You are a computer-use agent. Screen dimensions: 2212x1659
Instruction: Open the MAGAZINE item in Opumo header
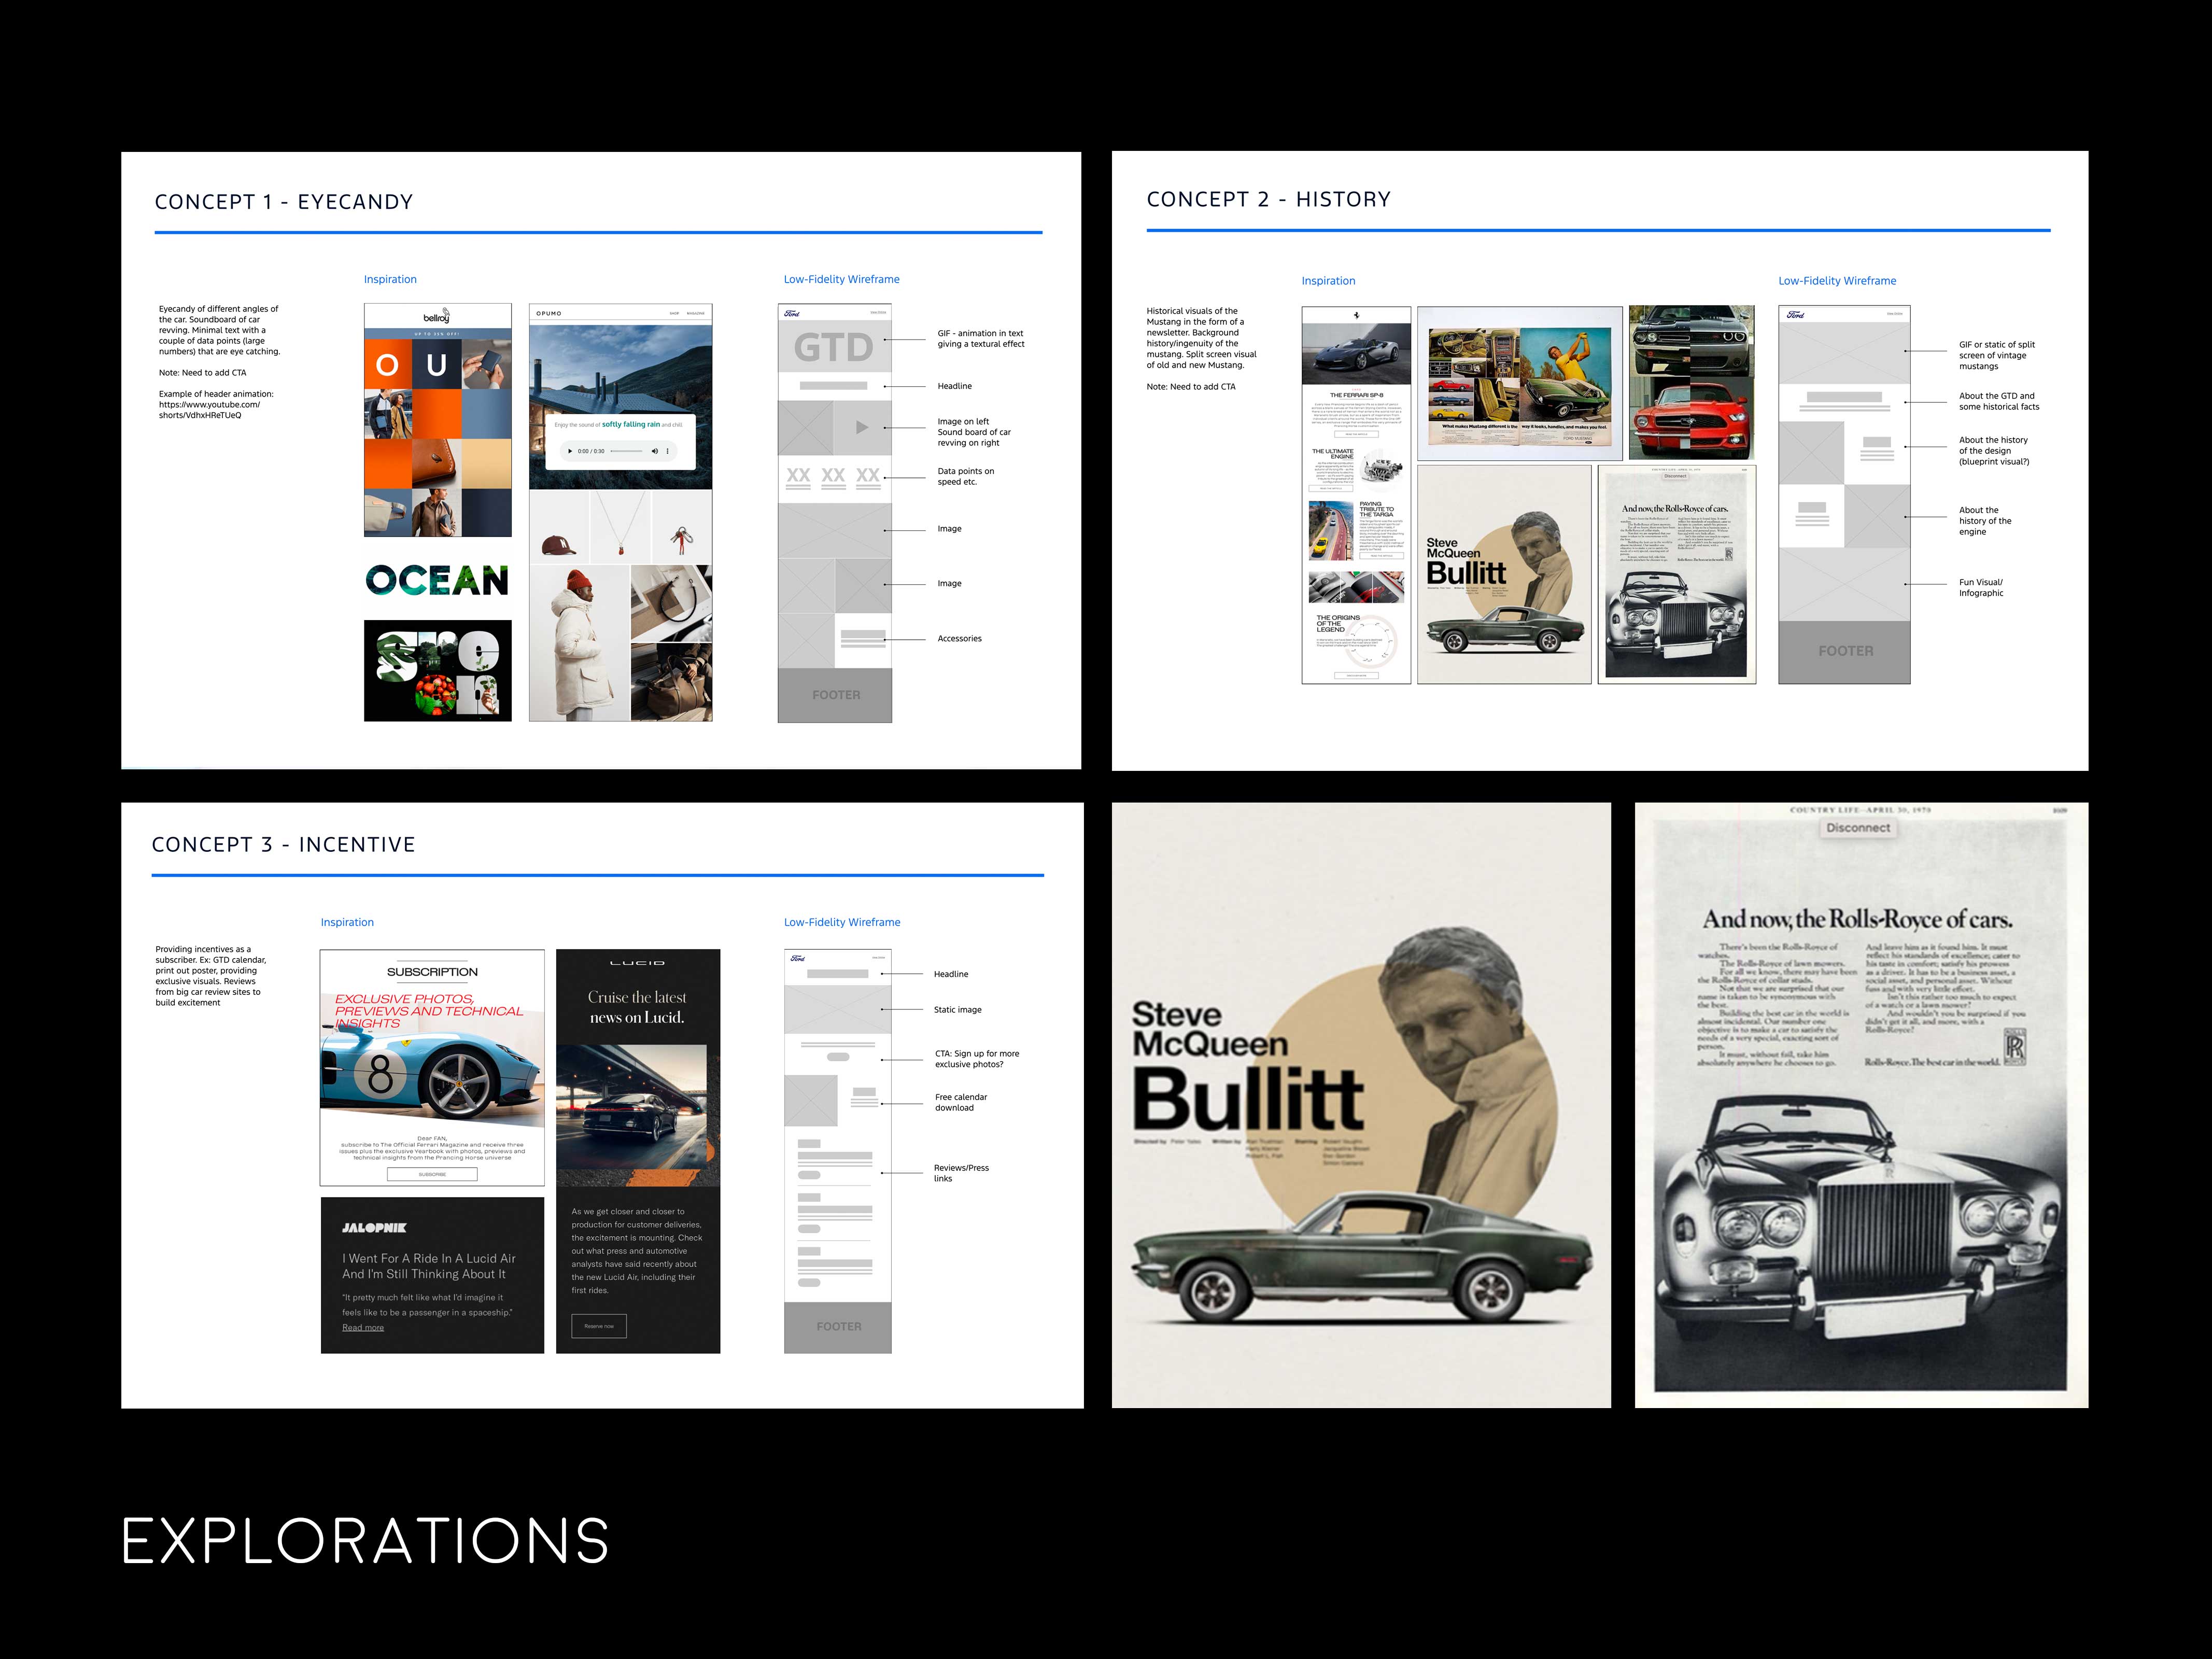click(x=695, y=314)
